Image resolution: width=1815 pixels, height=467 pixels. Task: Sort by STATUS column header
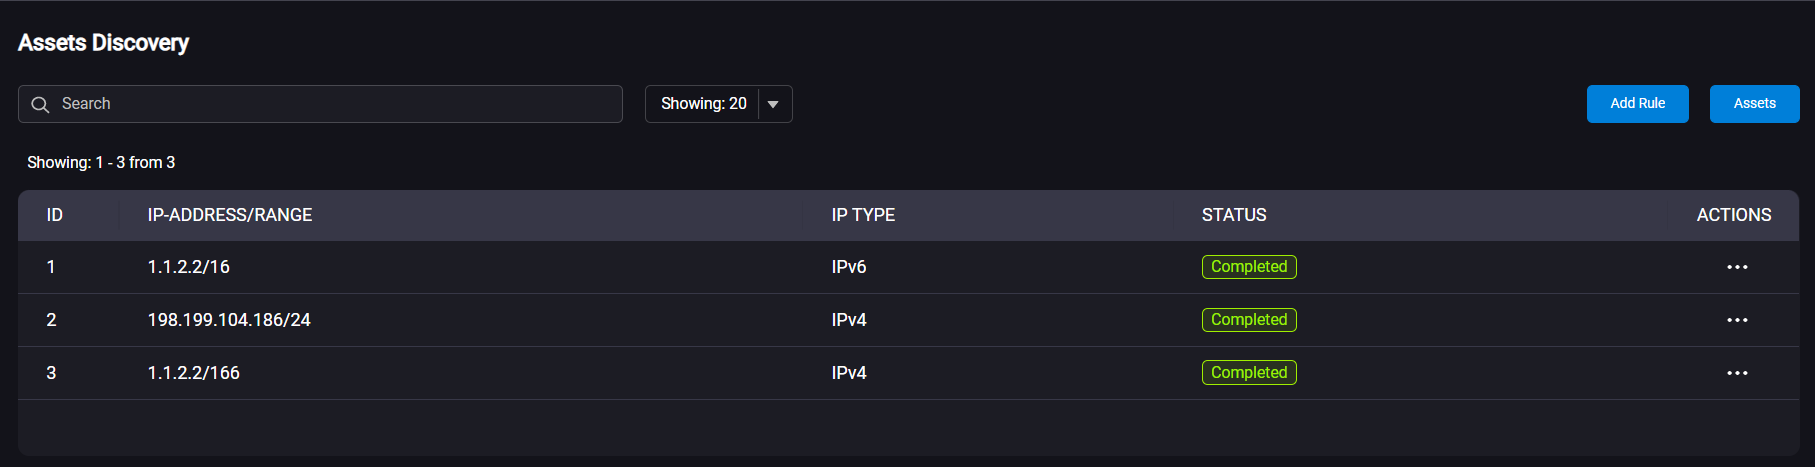1234,215
